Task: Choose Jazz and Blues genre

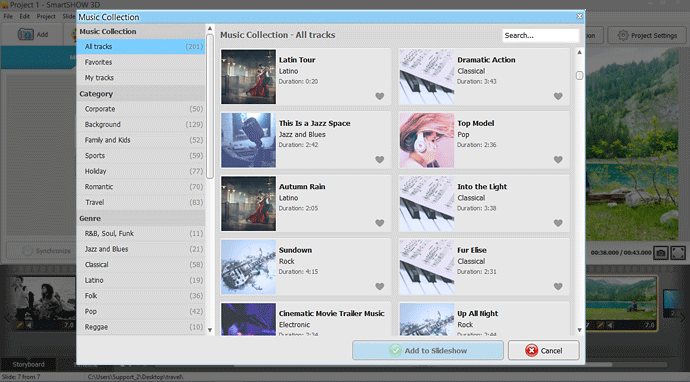Action: tap(141, 249)
